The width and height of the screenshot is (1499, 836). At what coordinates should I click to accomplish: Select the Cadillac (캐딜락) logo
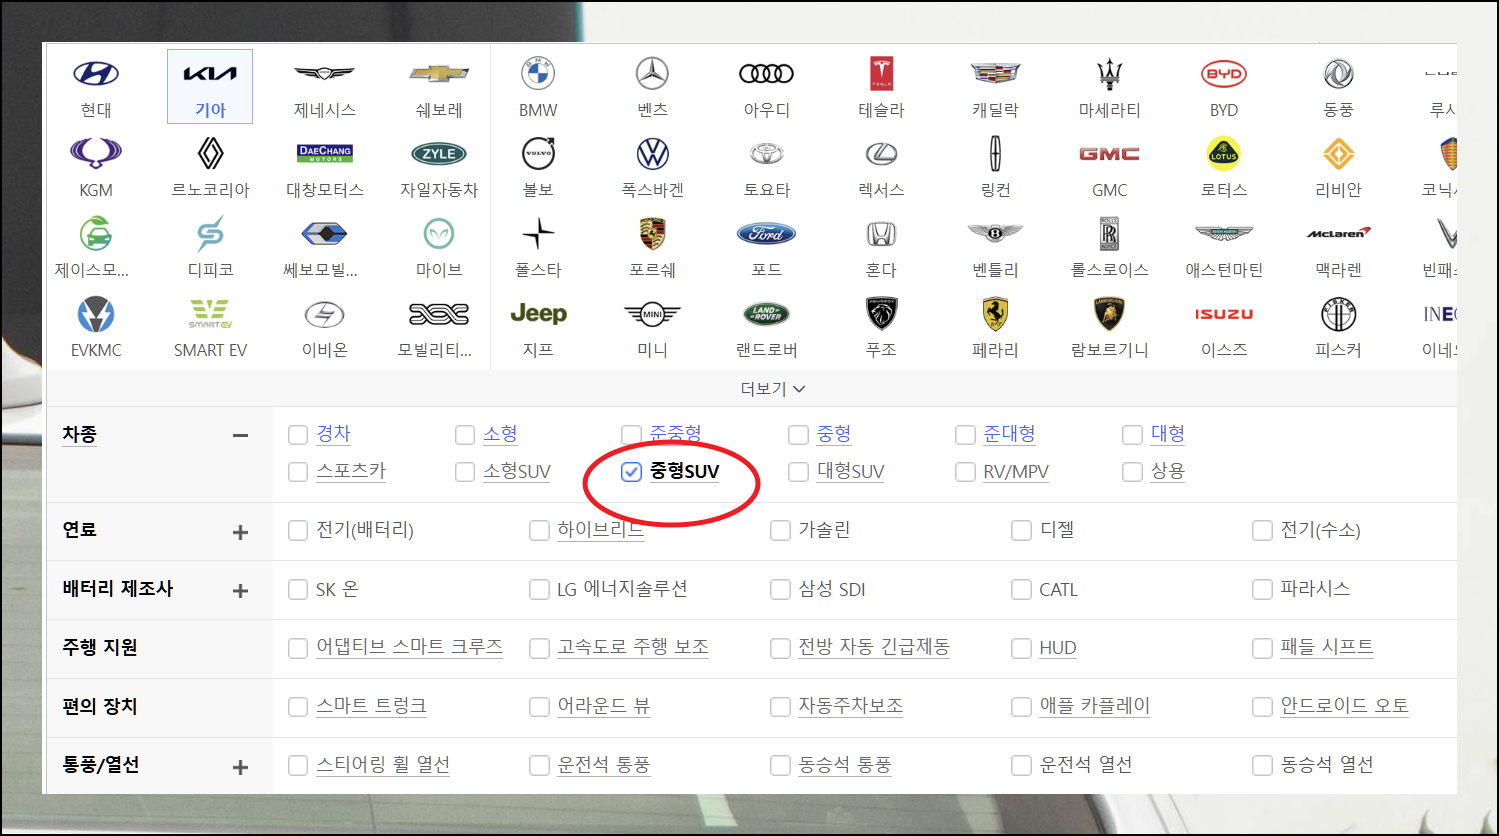[995, 73]
